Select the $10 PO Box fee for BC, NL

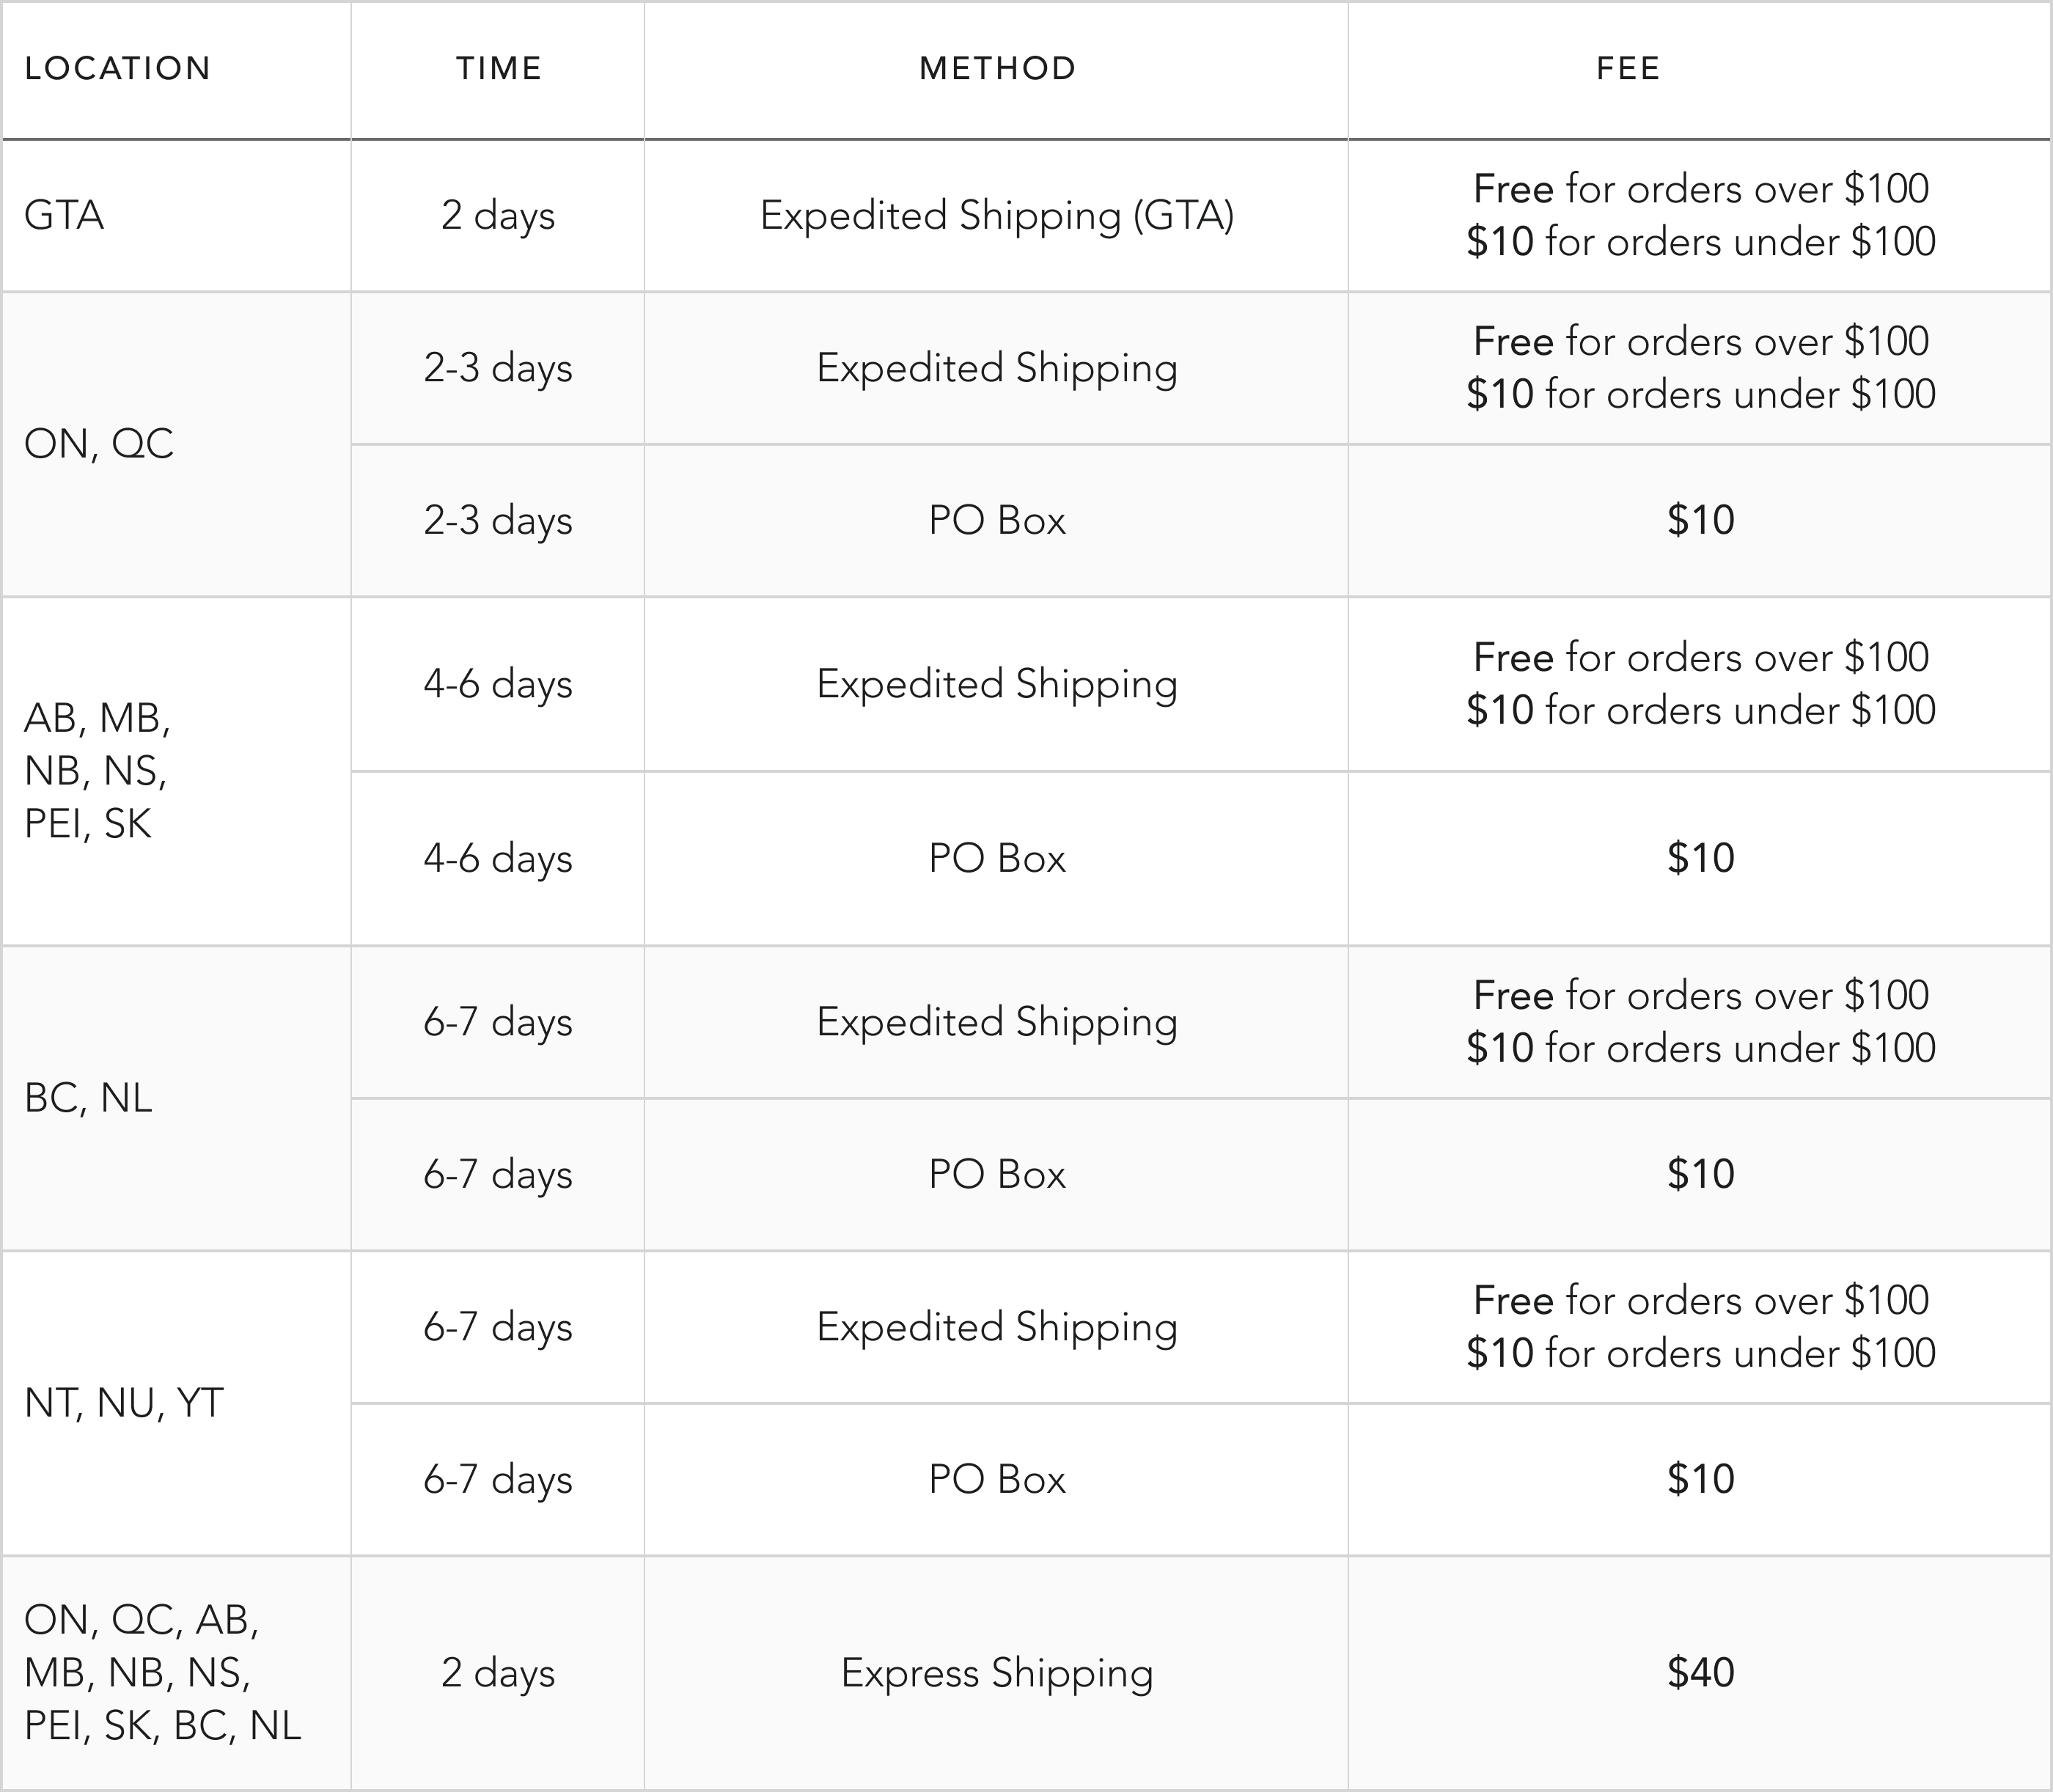click(1700, 1174)
